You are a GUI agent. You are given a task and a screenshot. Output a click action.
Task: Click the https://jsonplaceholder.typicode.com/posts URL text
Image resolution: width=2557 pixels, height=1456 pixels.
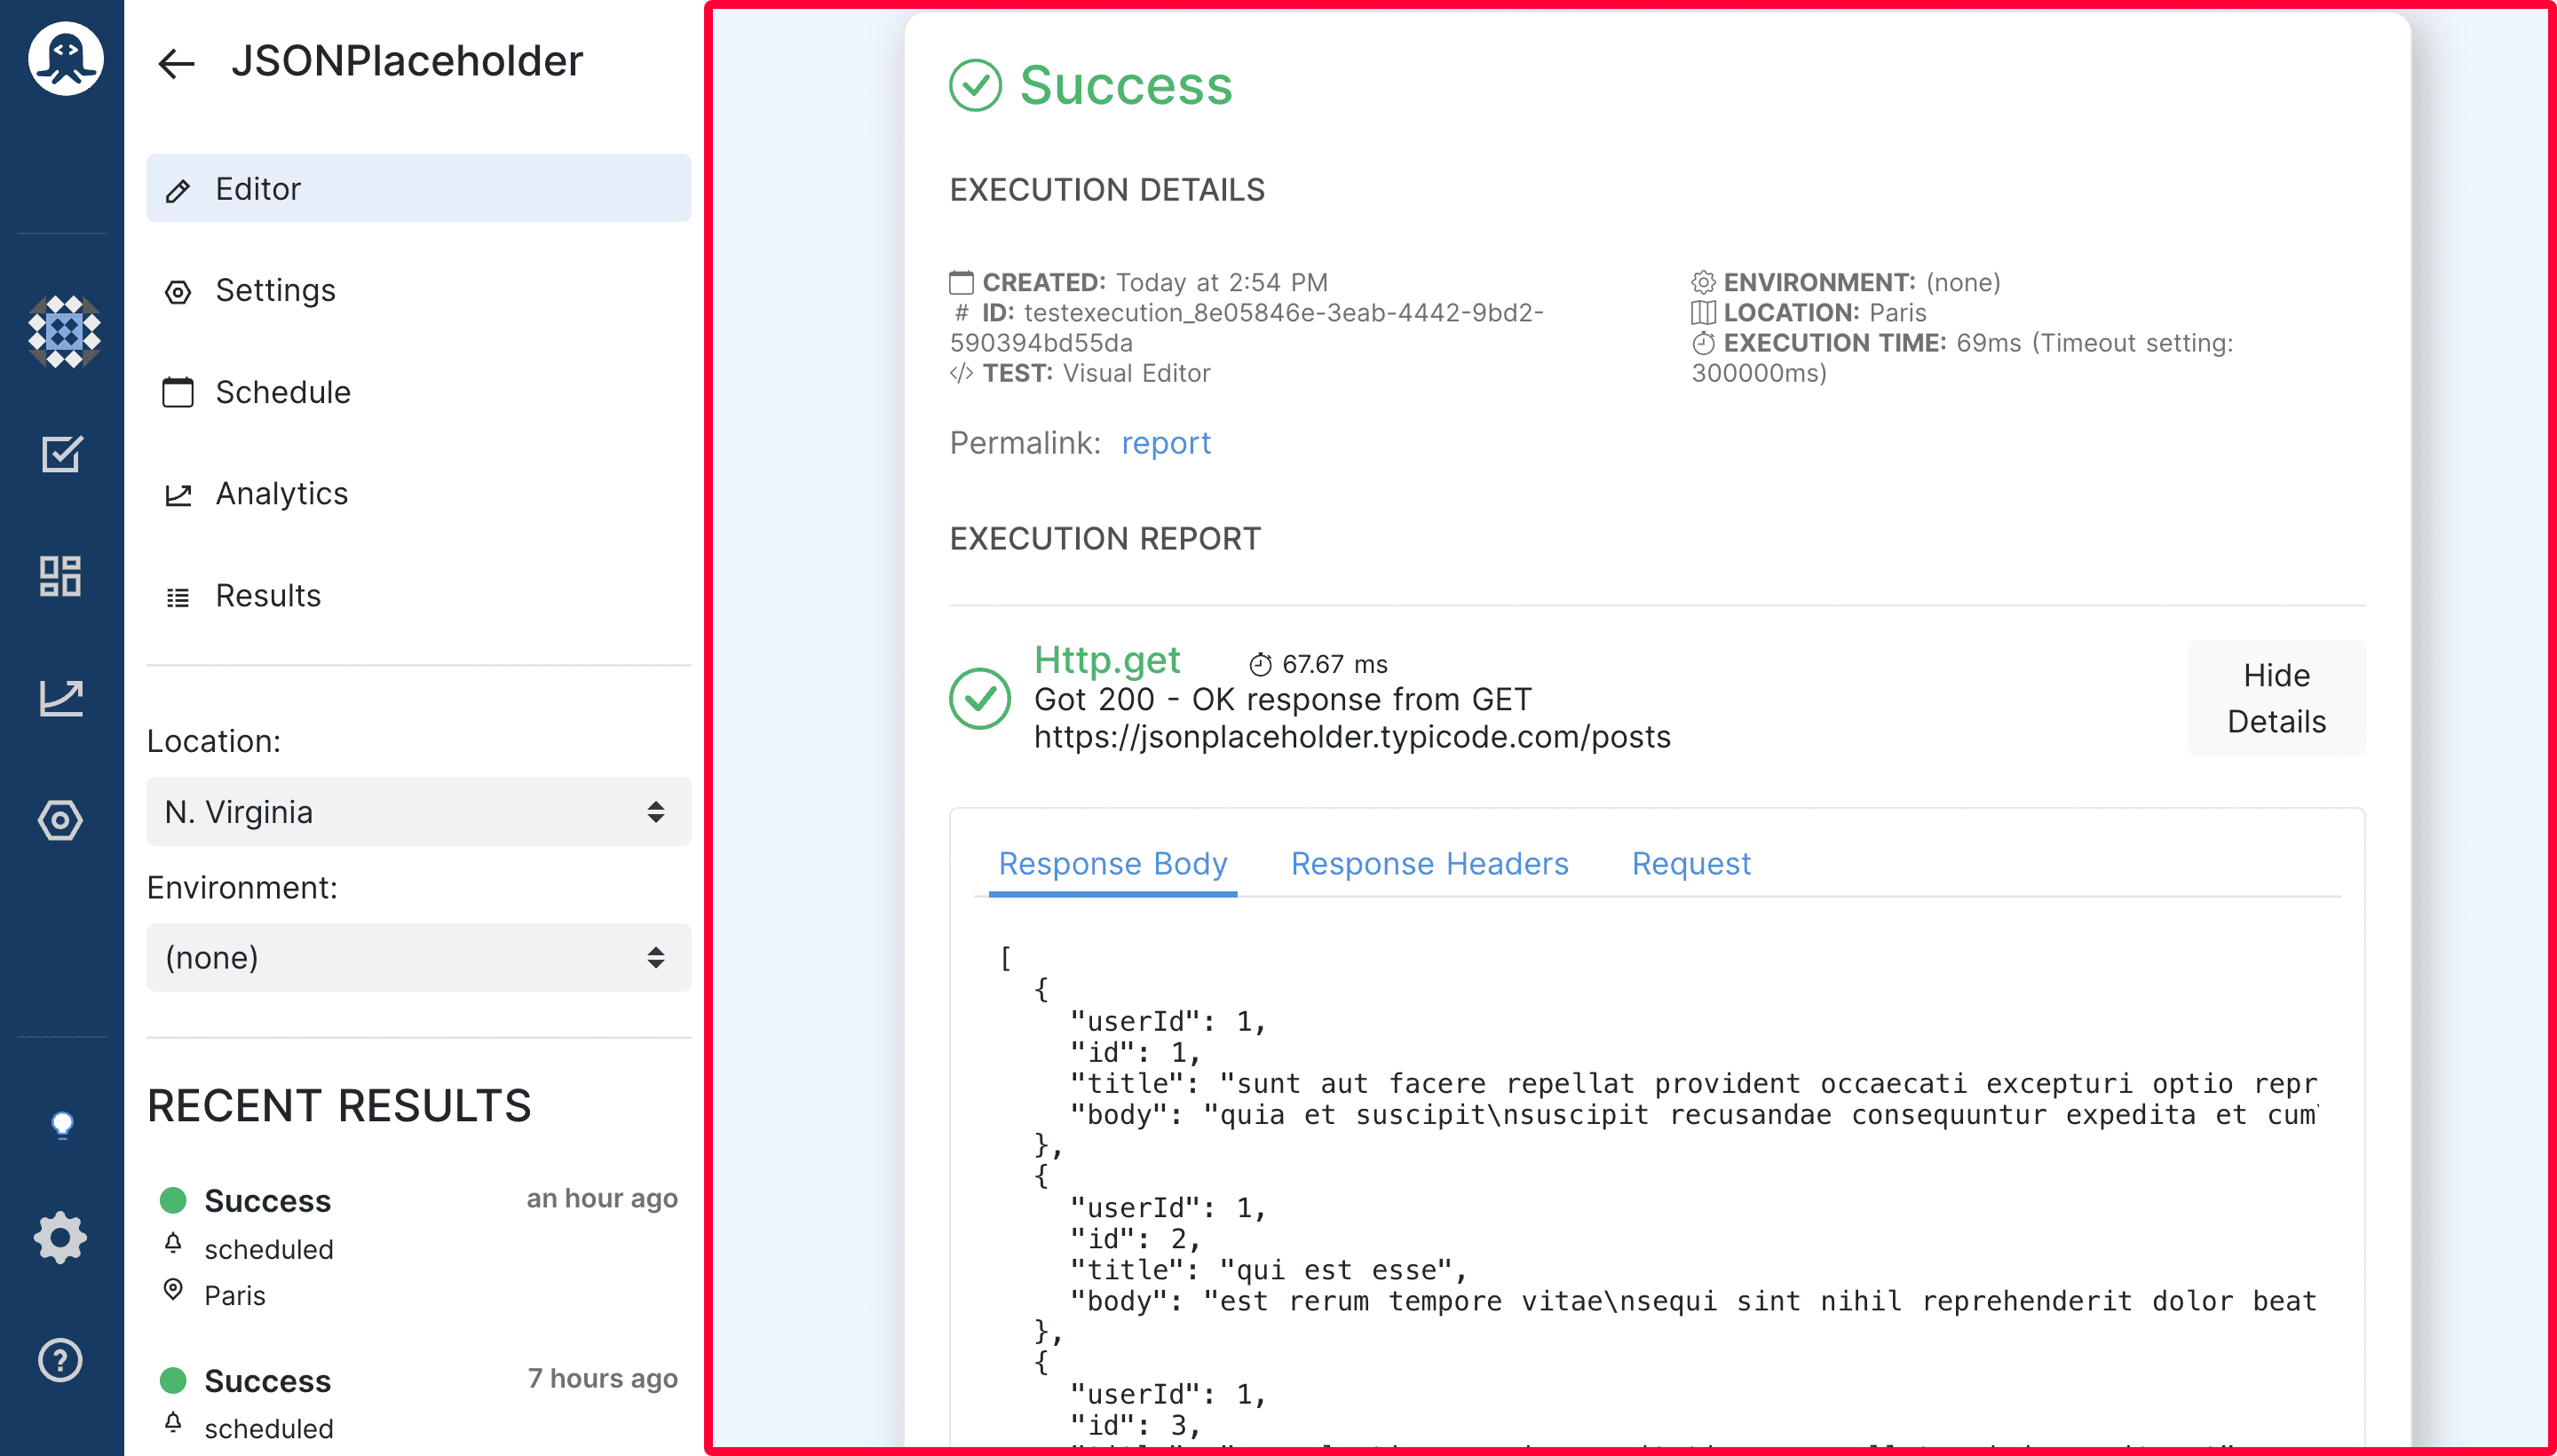[1352, 736]
